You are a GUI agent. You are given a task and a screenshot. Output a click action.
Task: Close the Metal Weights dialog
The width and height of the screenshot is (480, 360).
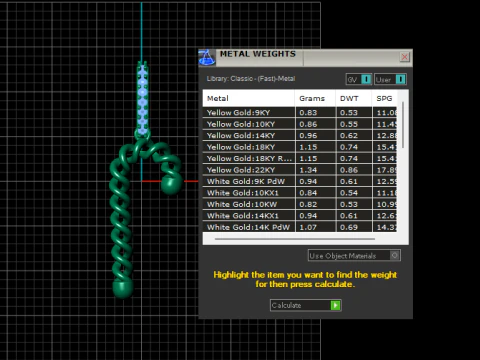(x=405, y=57)
